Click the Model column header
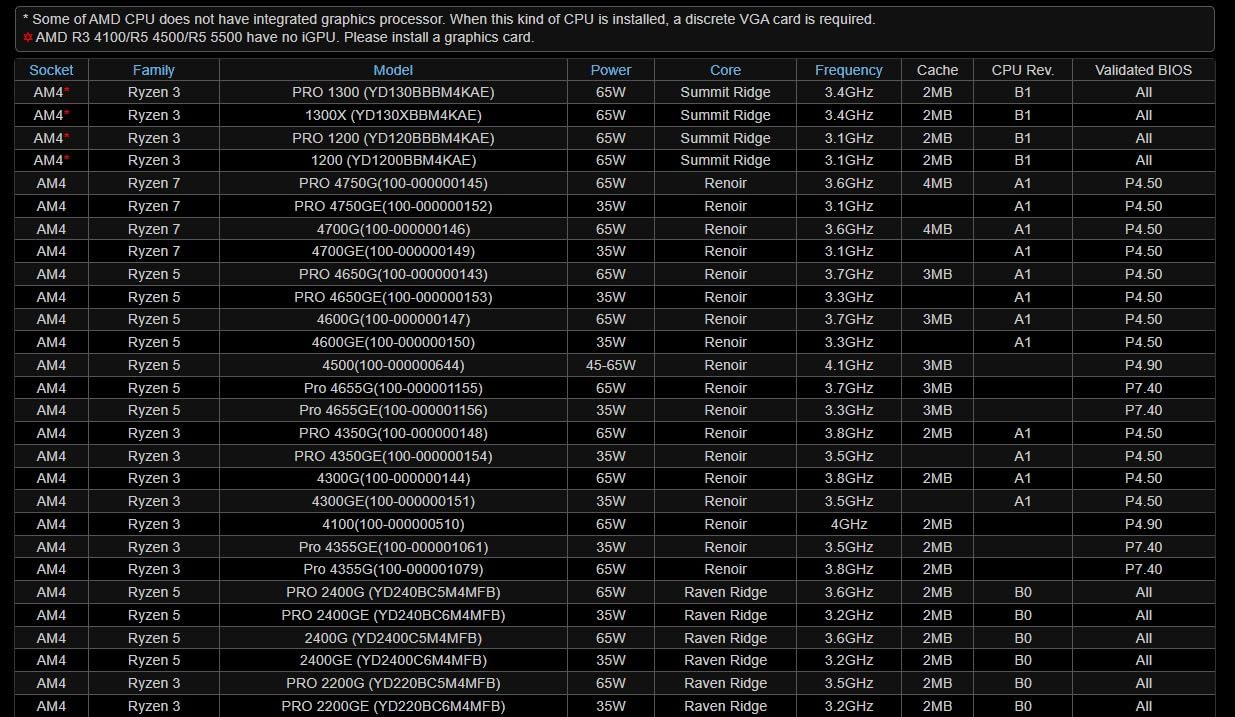The height and width of the screenshot is (717, 1235). (x=393, y=70)
